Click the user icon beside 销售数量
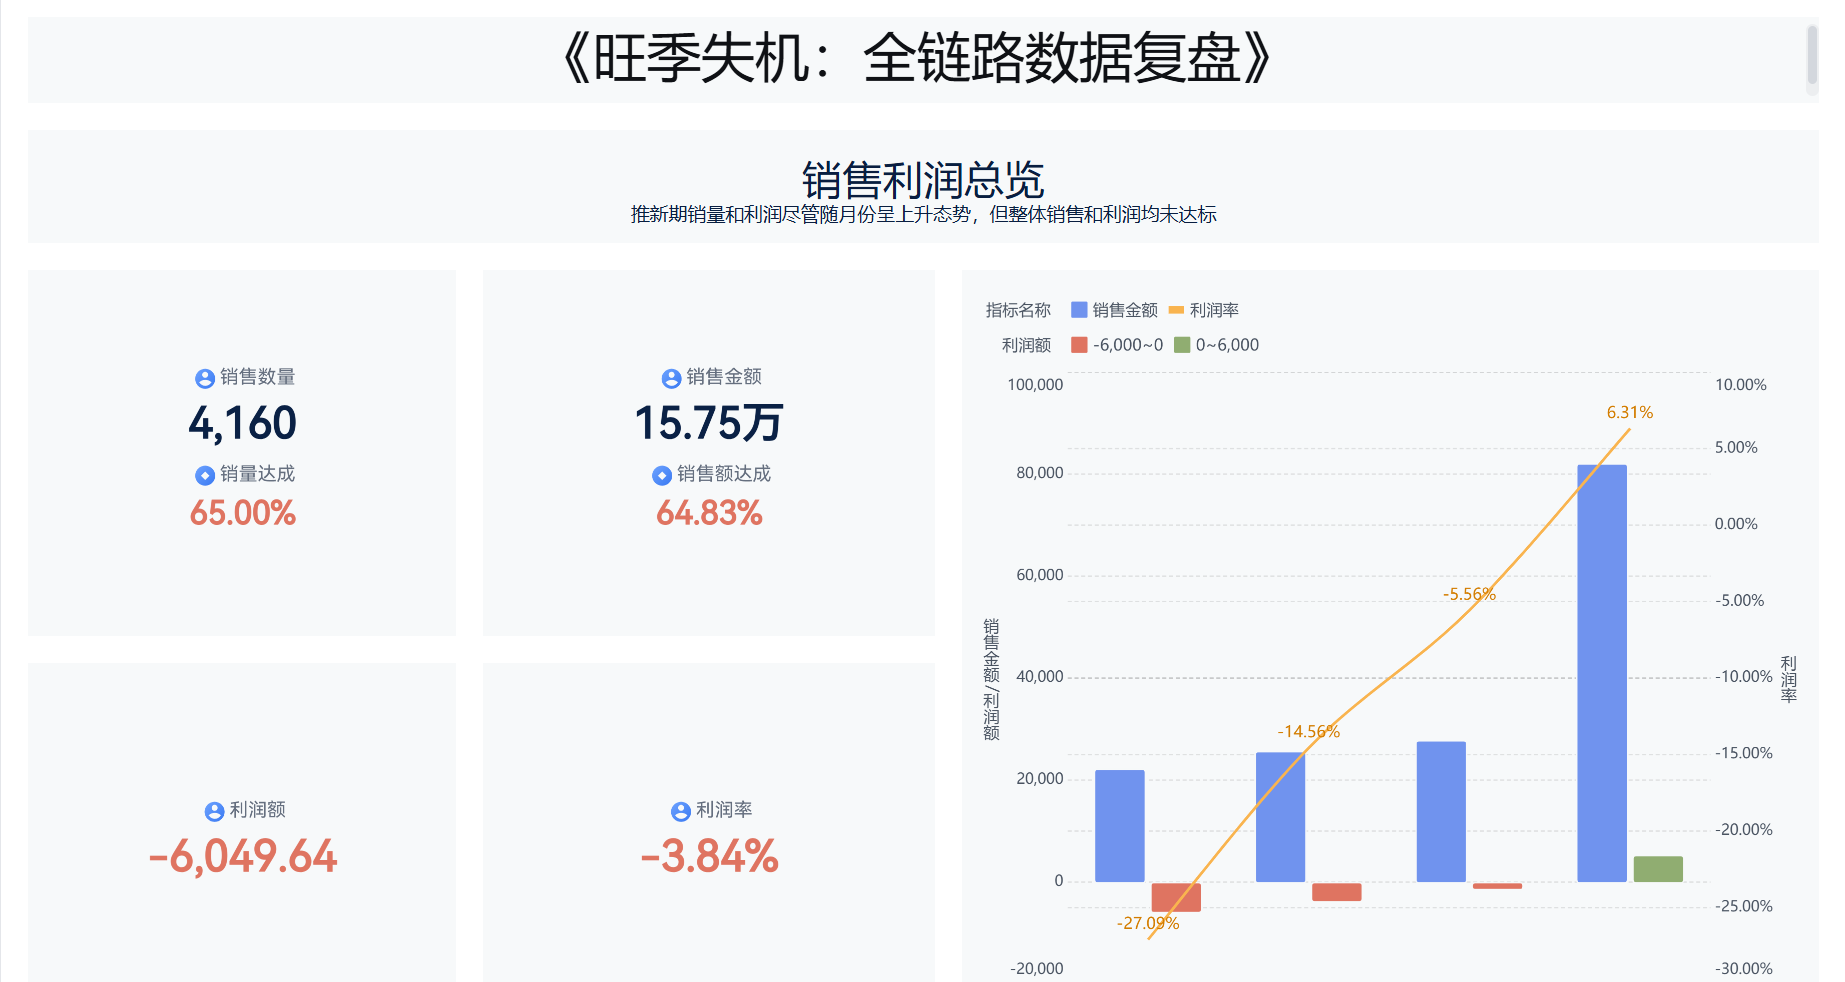1845x982 pixels. click(x=205, y=378)
